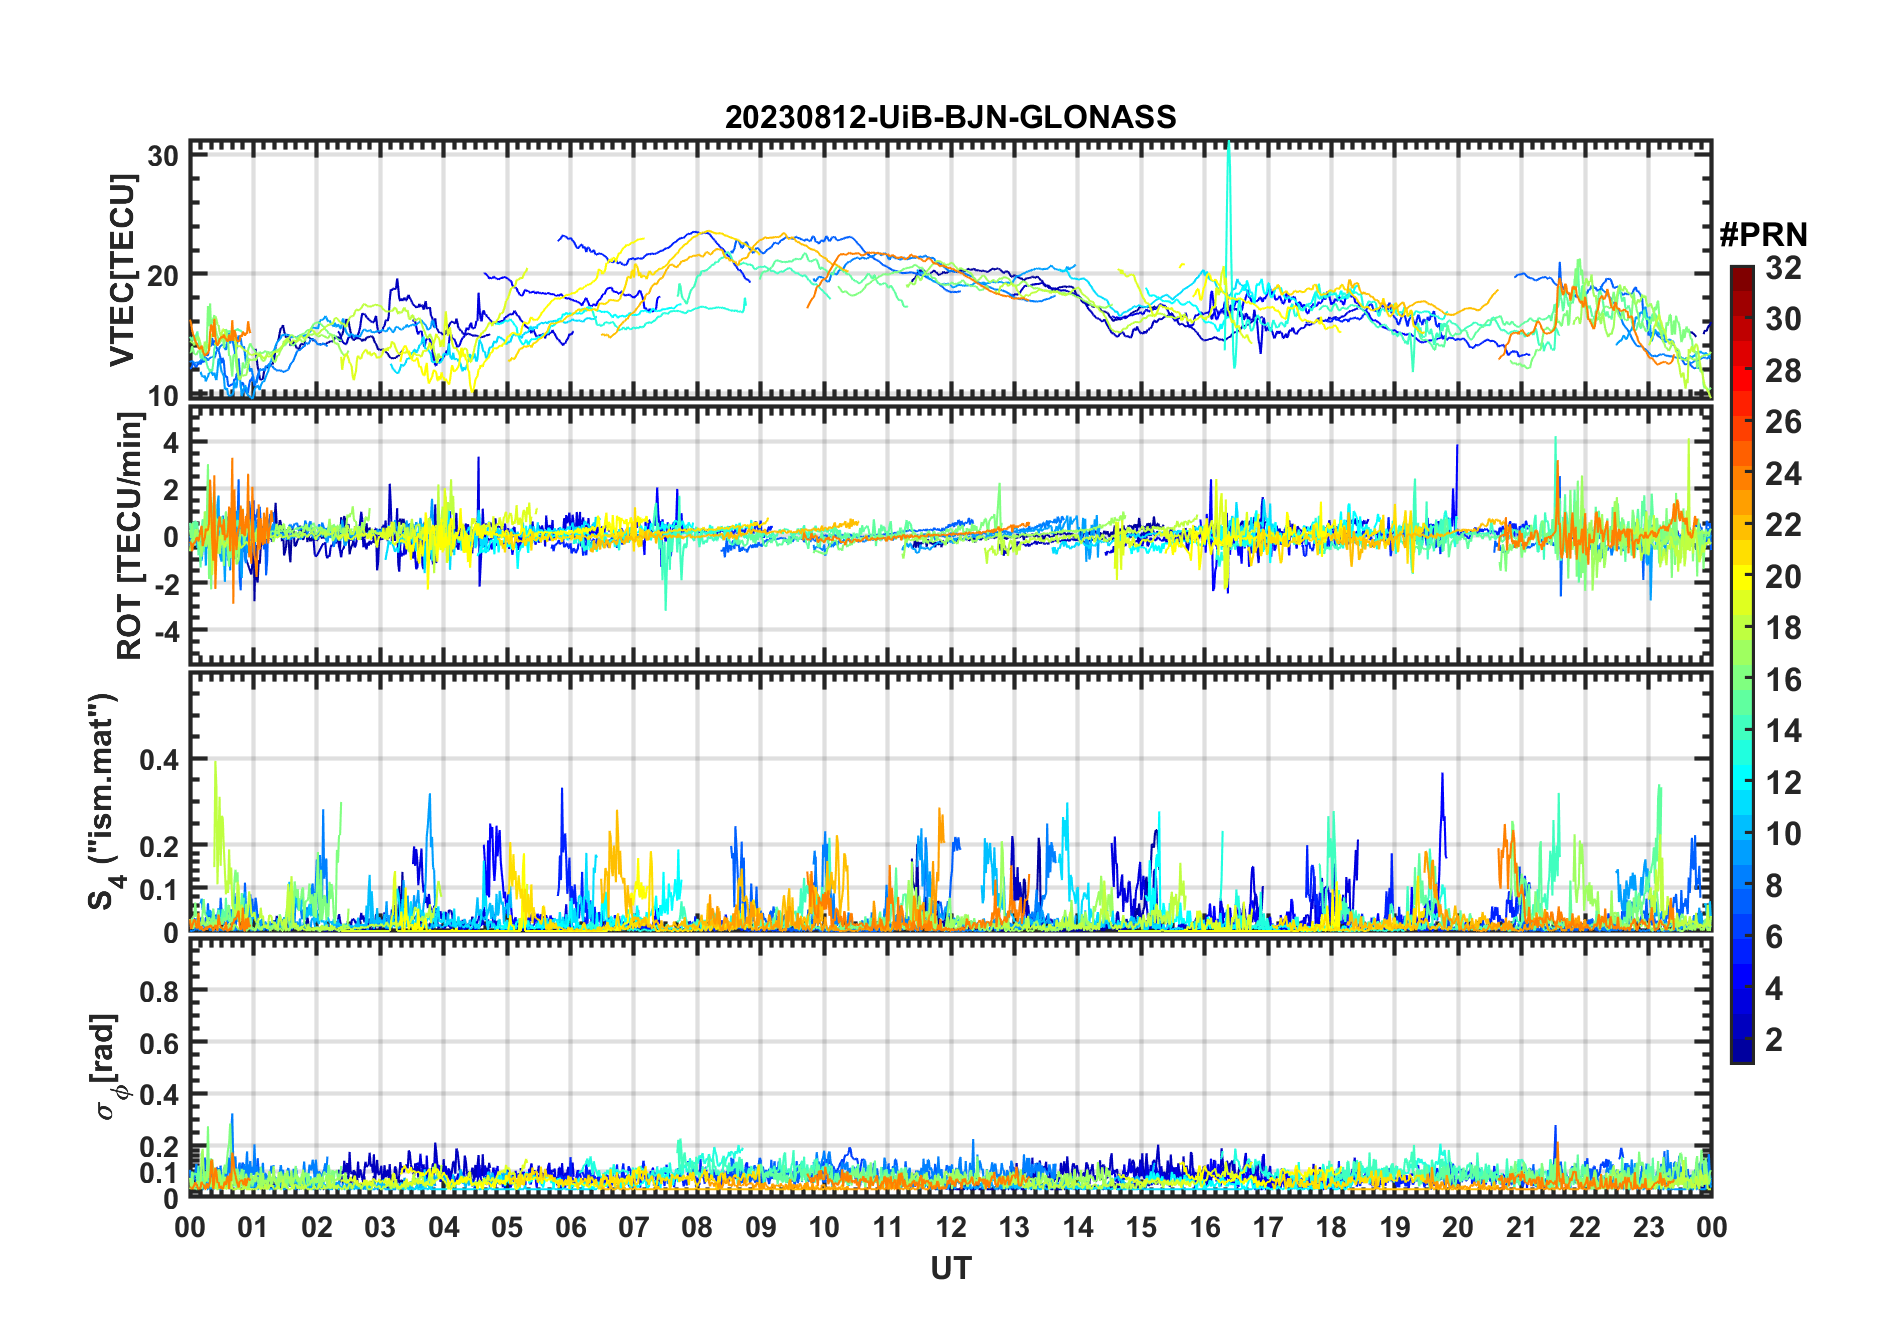
Task: Click the #PRN colorbar heading
Action: 1763,235
